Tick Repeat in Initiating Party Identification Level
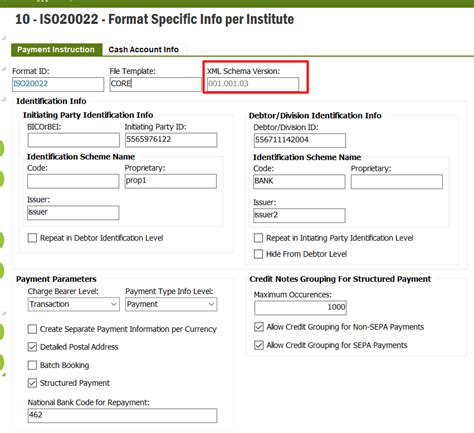Image resolution: width=474 pixels, height=433 pixels. tap(258, 238)
